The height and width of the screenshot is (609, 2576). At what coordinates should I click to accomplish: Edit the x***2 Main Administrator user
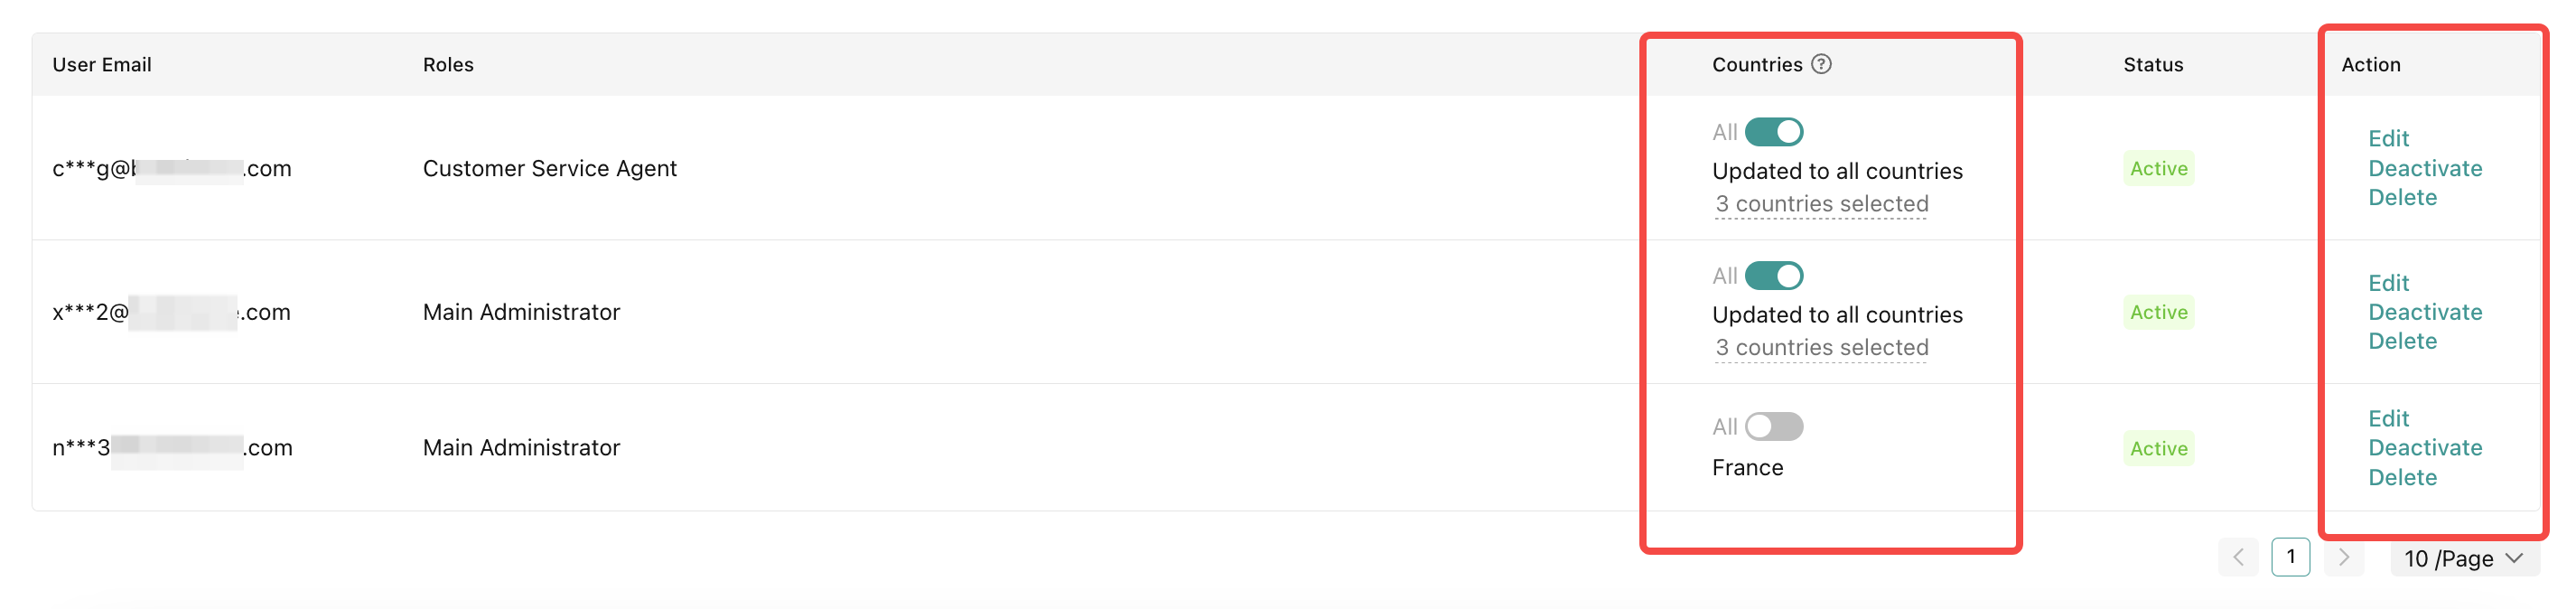(x=2388, y=283)
